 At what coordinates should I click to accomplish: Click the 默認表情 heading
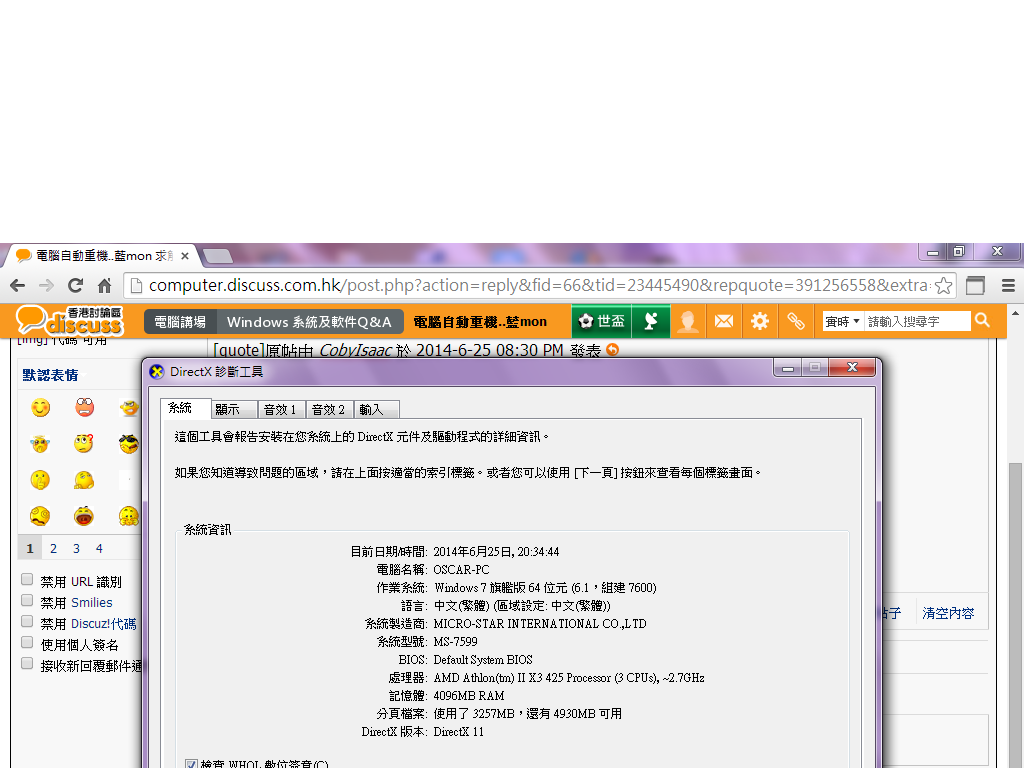pos(50,375)
